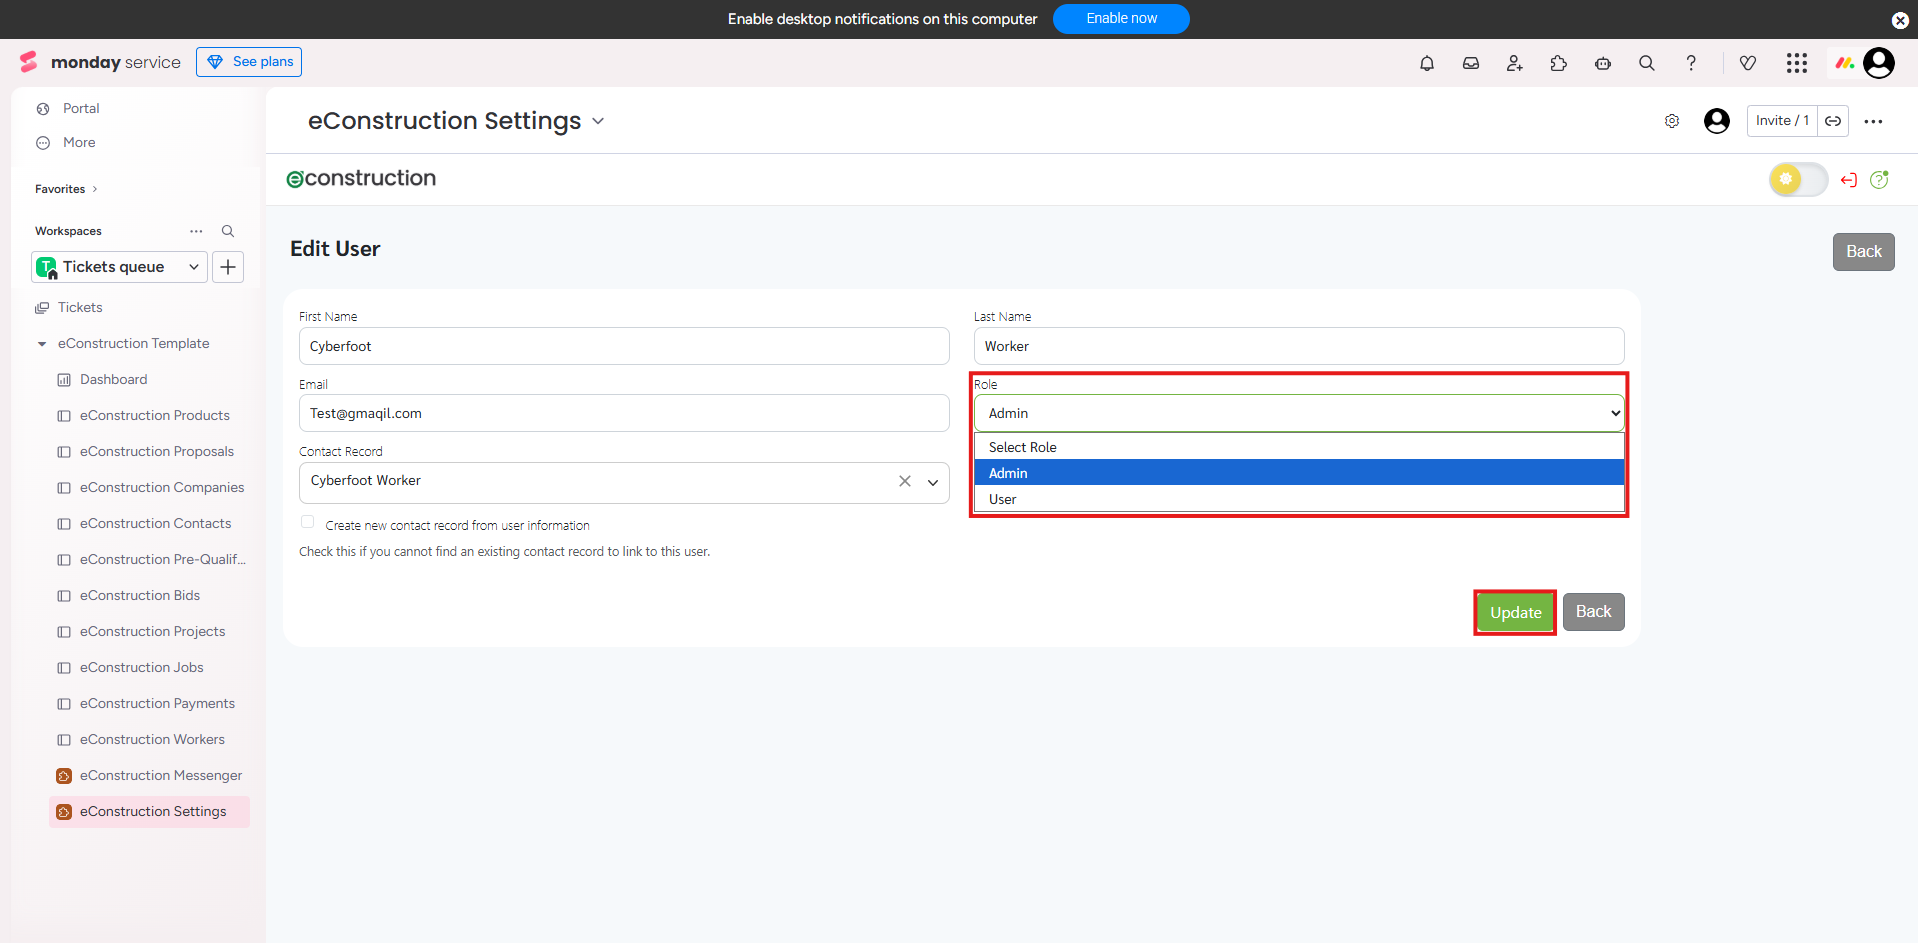Viewport: 1918px width, 943px height.
Task: Open eConstruction Messenger in sidebar
Action: 160,776
